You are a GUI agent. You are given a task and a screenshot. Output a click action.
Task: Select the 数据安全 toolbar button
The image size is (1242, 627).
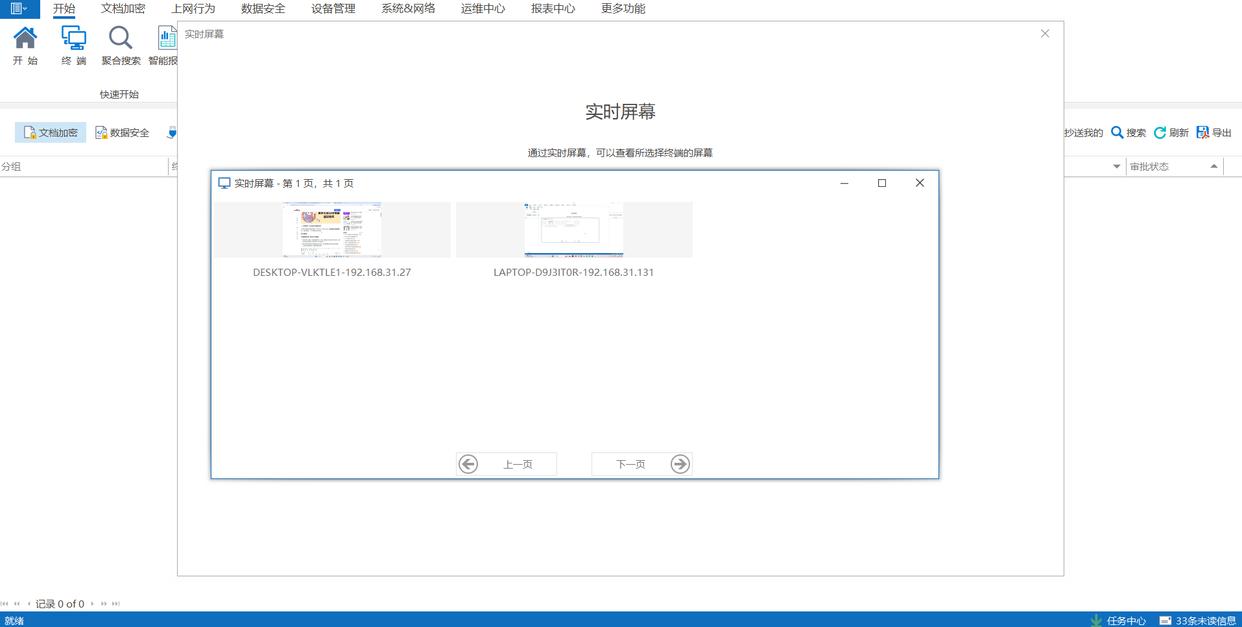tap(122, 133)
